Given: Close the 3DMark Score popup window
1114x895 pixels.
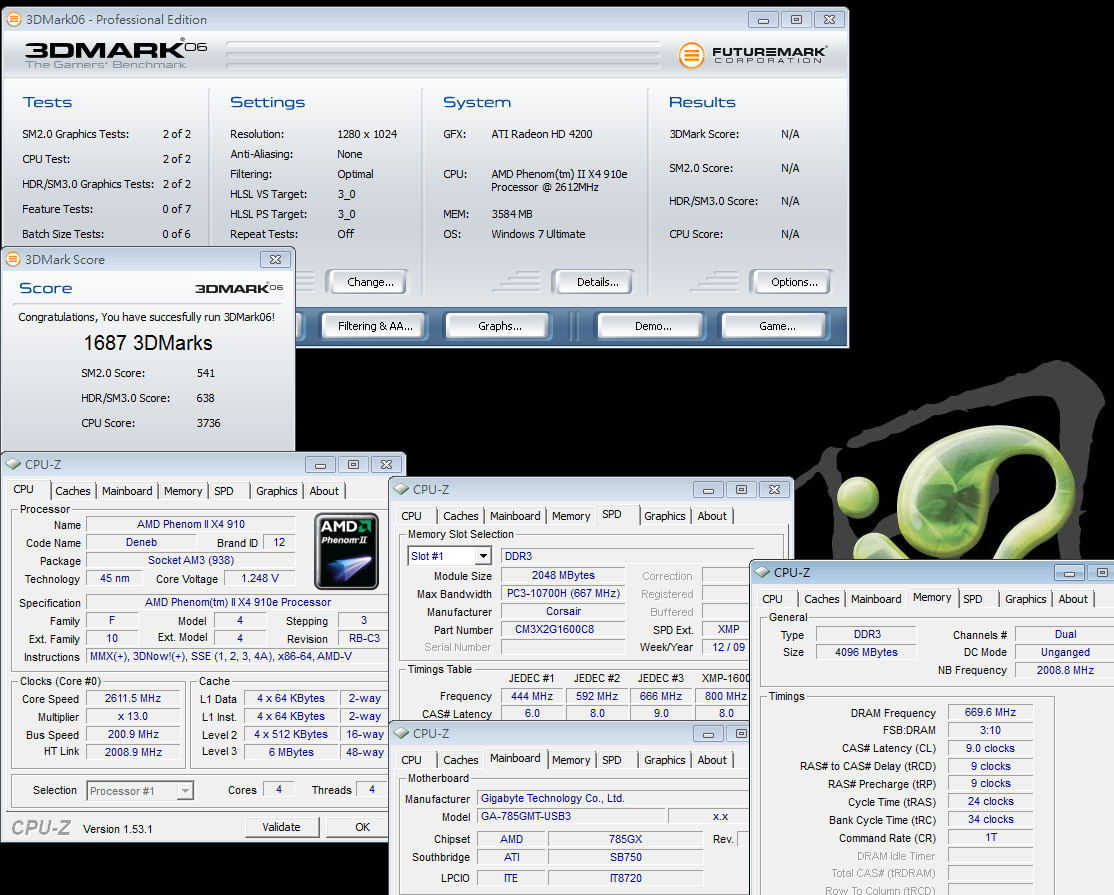Looking at the screenshot, I should coord(276,259).
